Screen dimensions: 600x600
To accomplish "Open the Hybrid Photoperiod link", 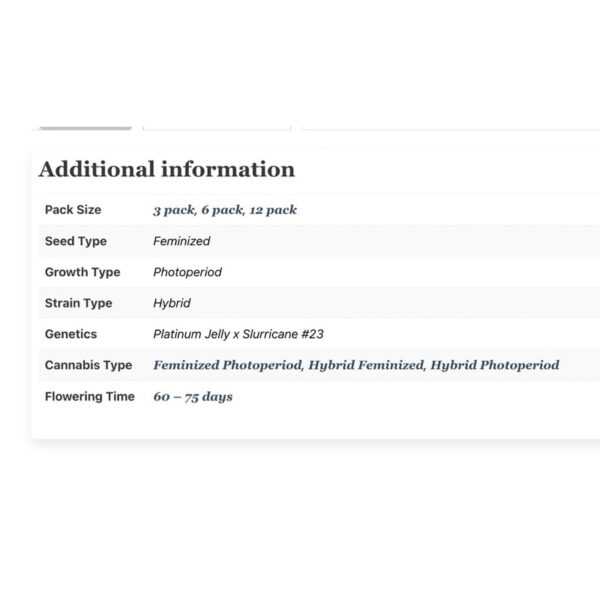I will 495,365.
